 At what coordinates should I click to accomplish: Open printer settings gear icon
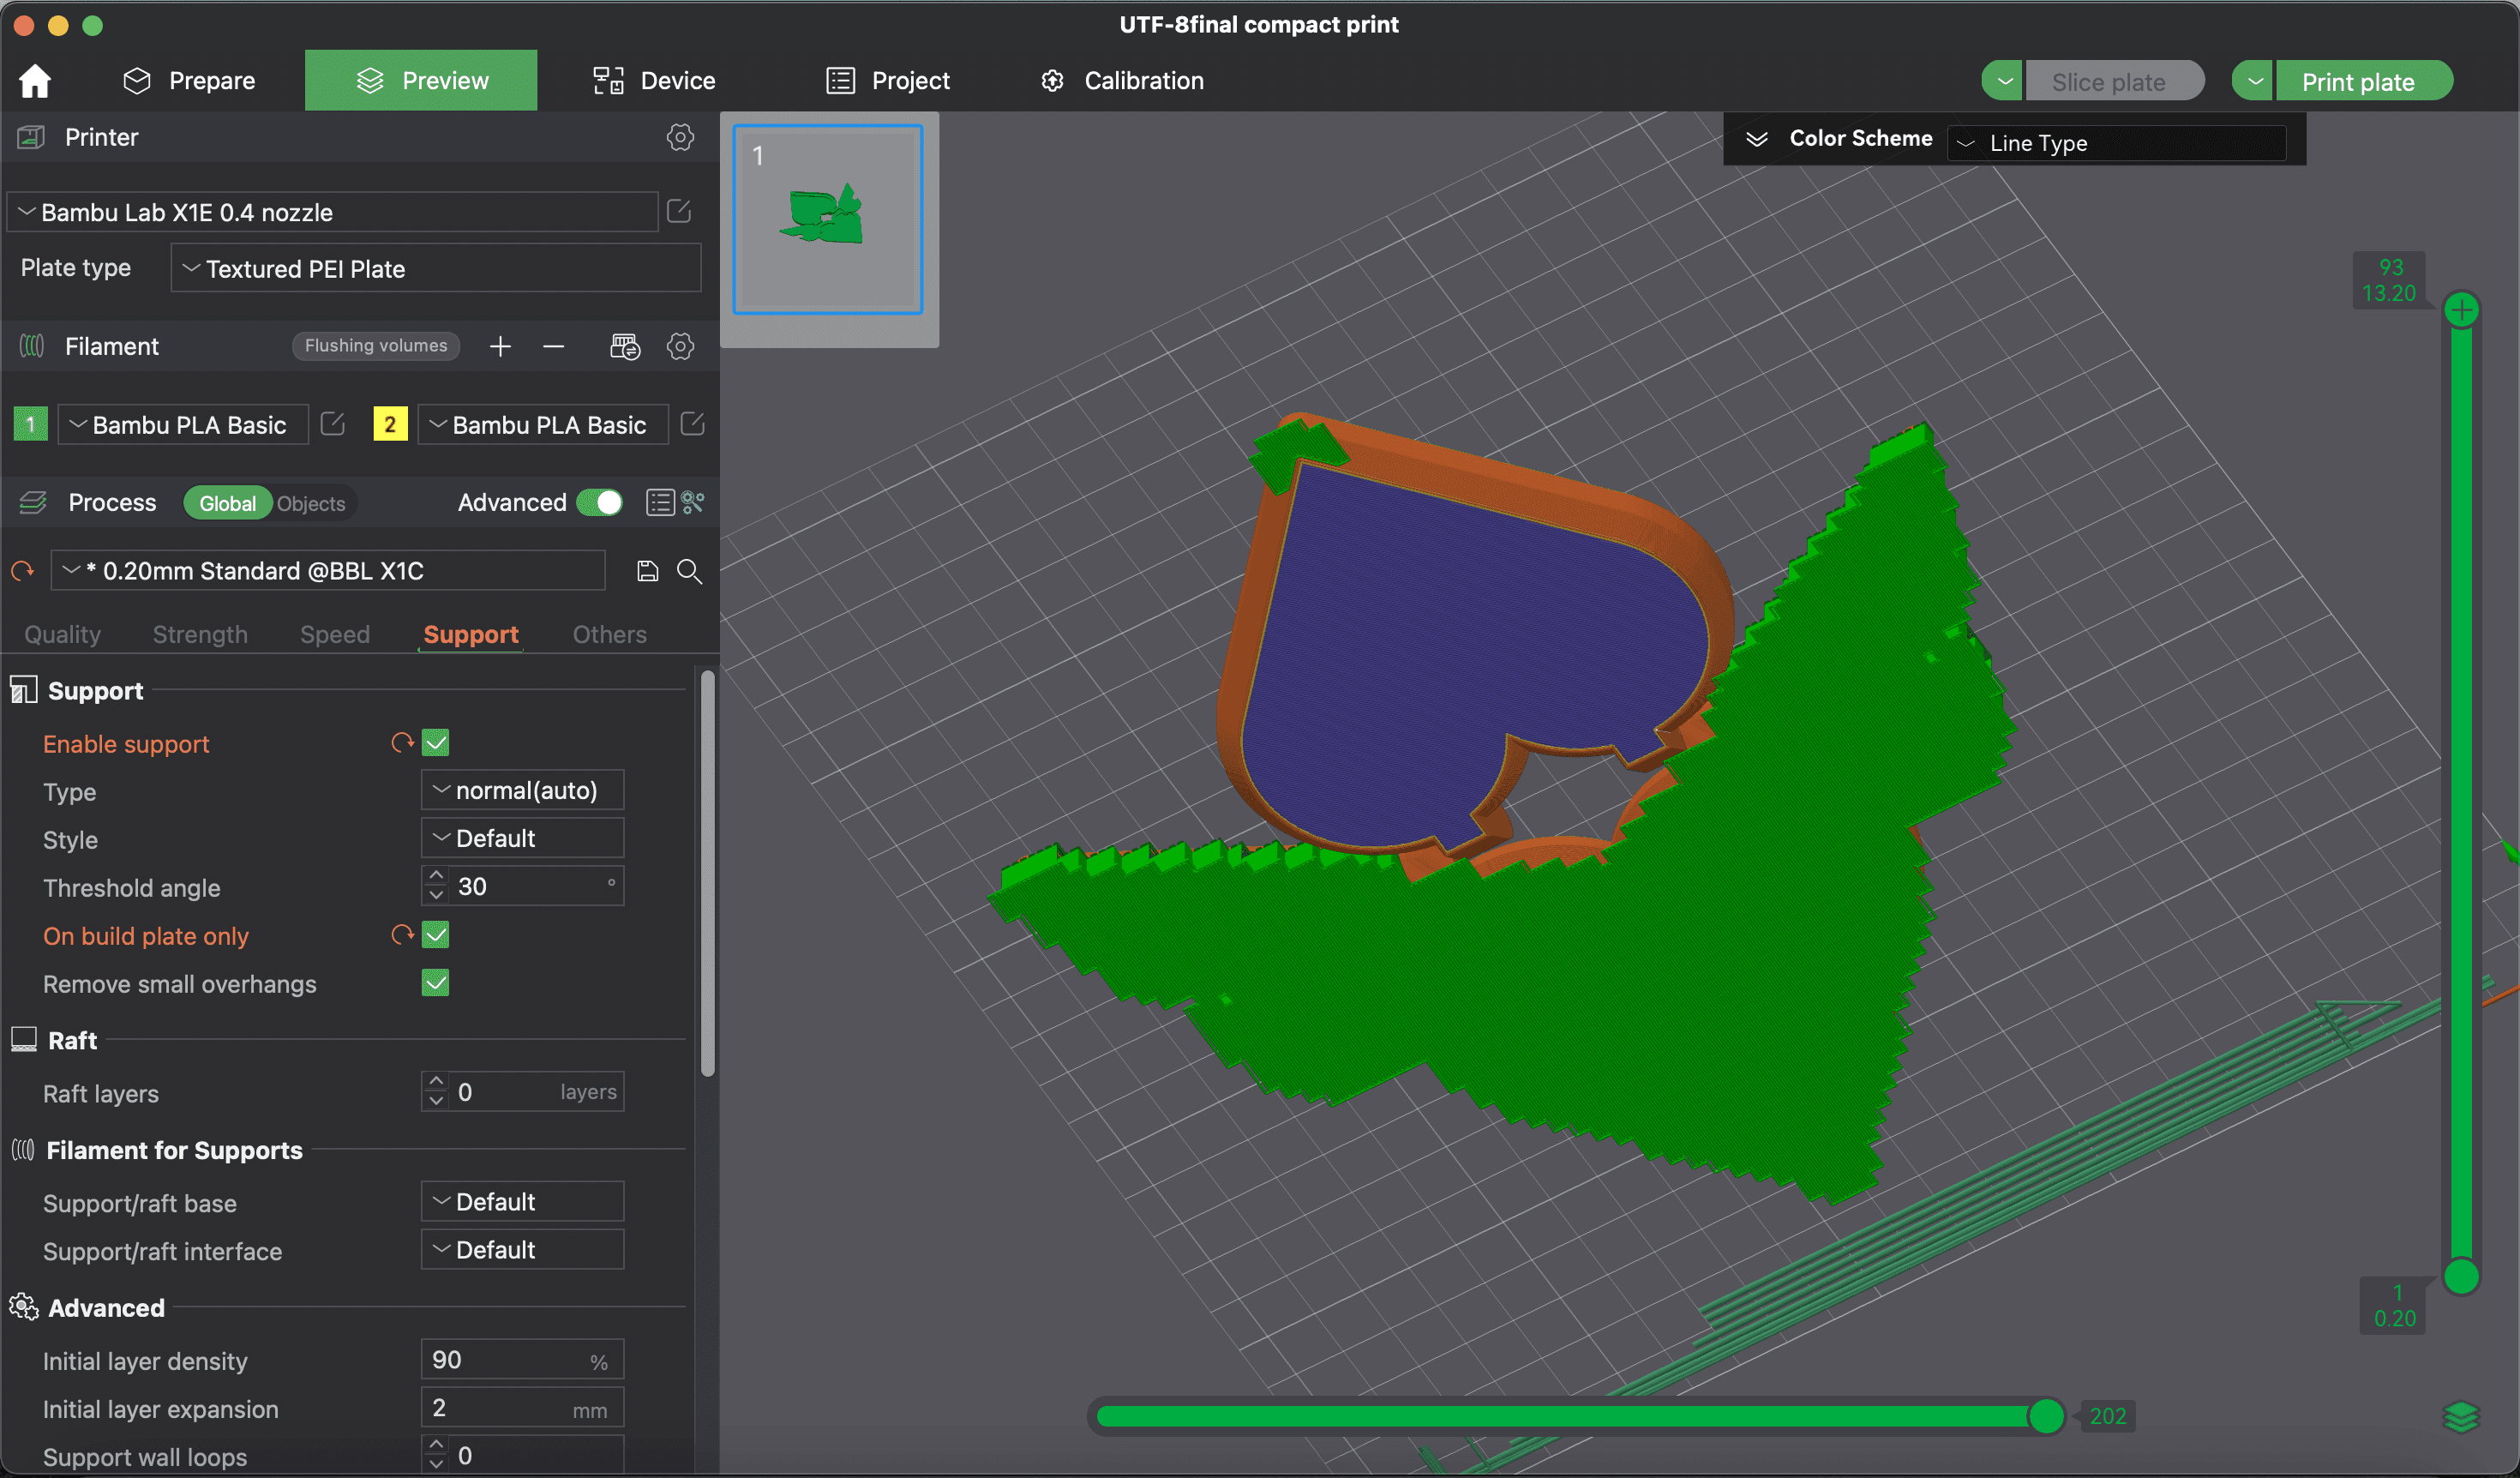(x=680, y=137)
